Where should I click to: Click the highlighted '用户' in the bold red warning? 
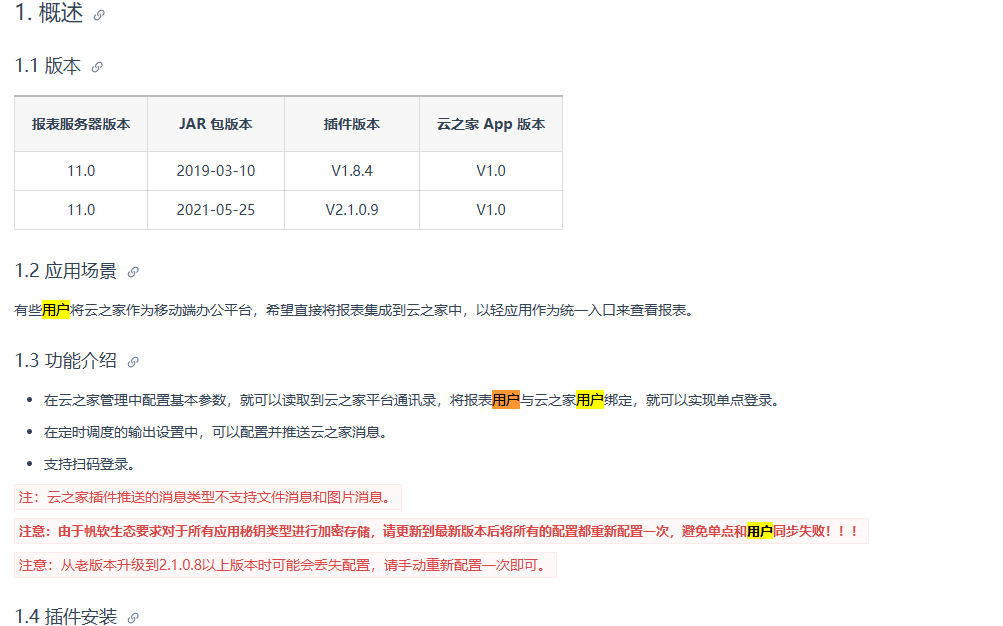point(760,531)
